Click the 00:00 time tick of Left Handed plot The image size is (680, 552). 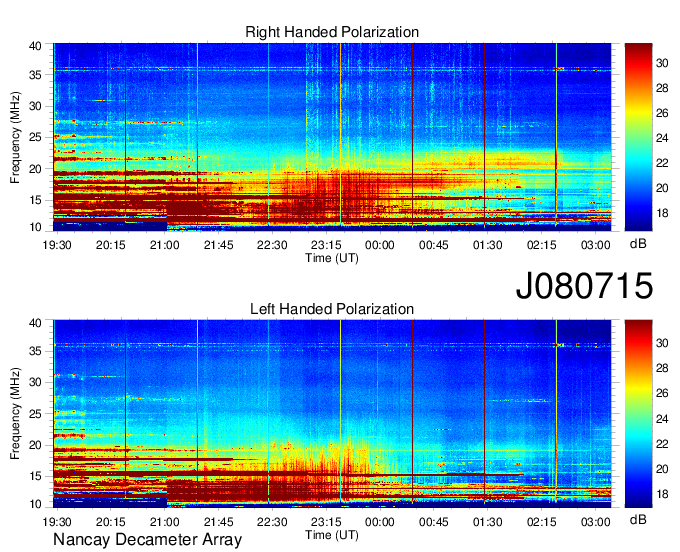click(x=379, y=522)
